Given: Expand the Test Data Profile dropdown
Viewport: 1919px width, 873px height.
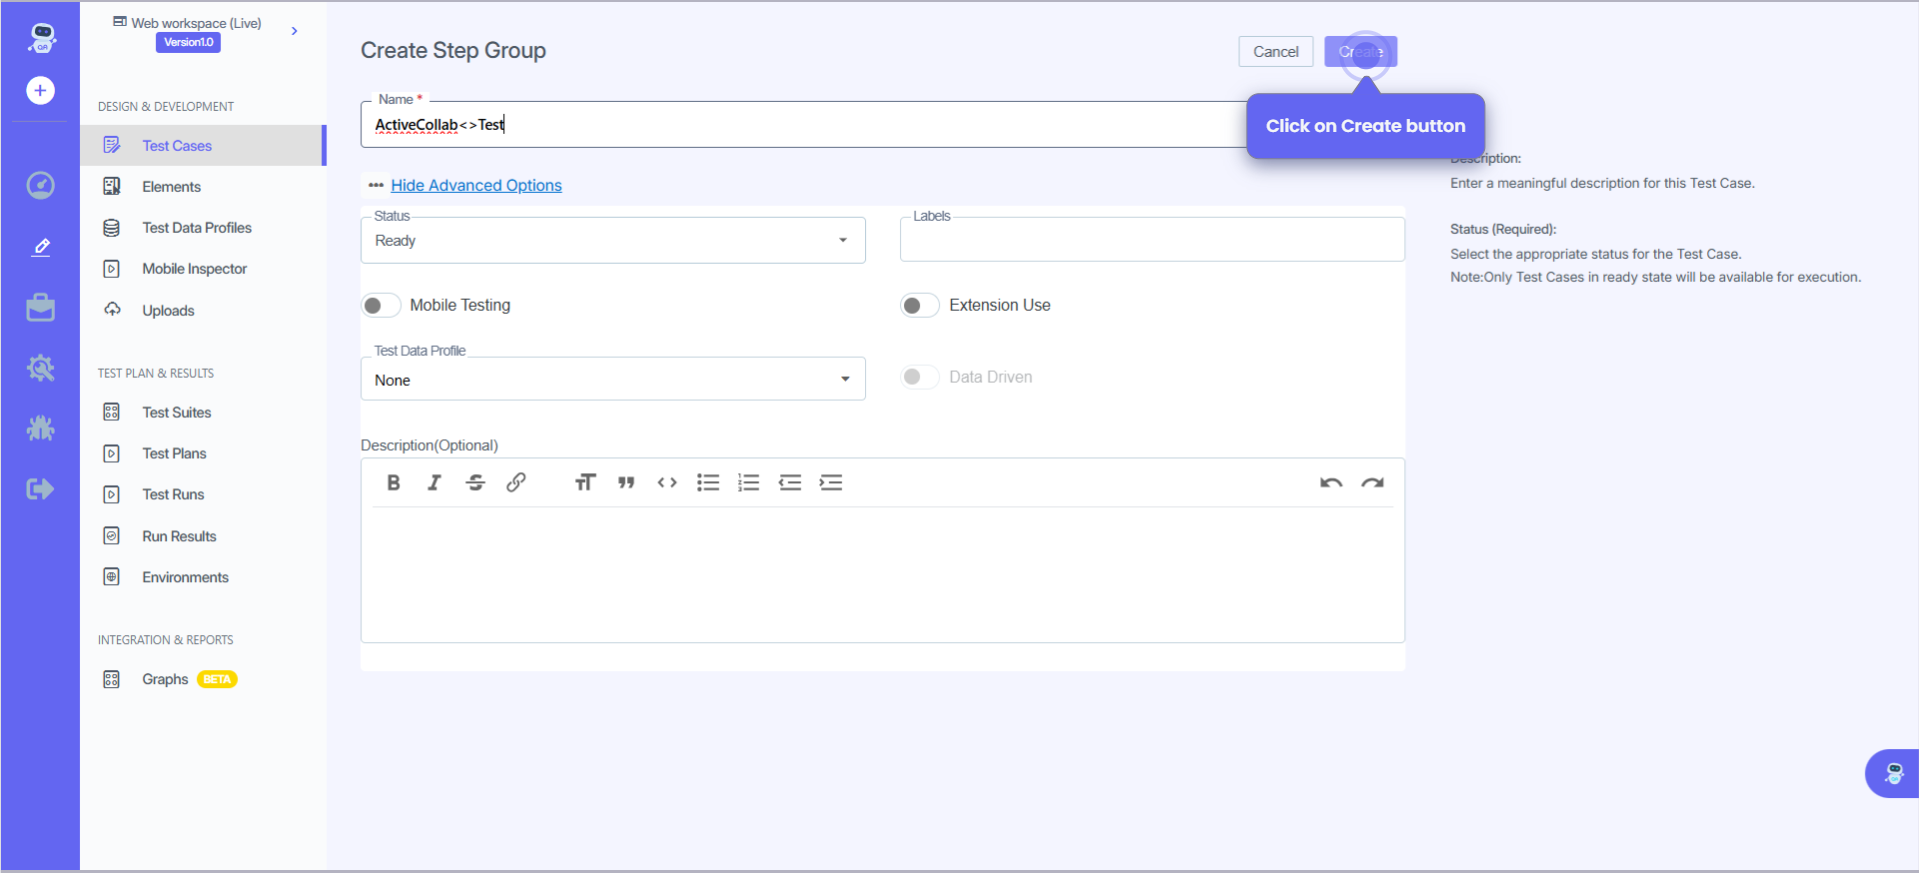Looking at the screenshot, I should [x=612, y=380].
